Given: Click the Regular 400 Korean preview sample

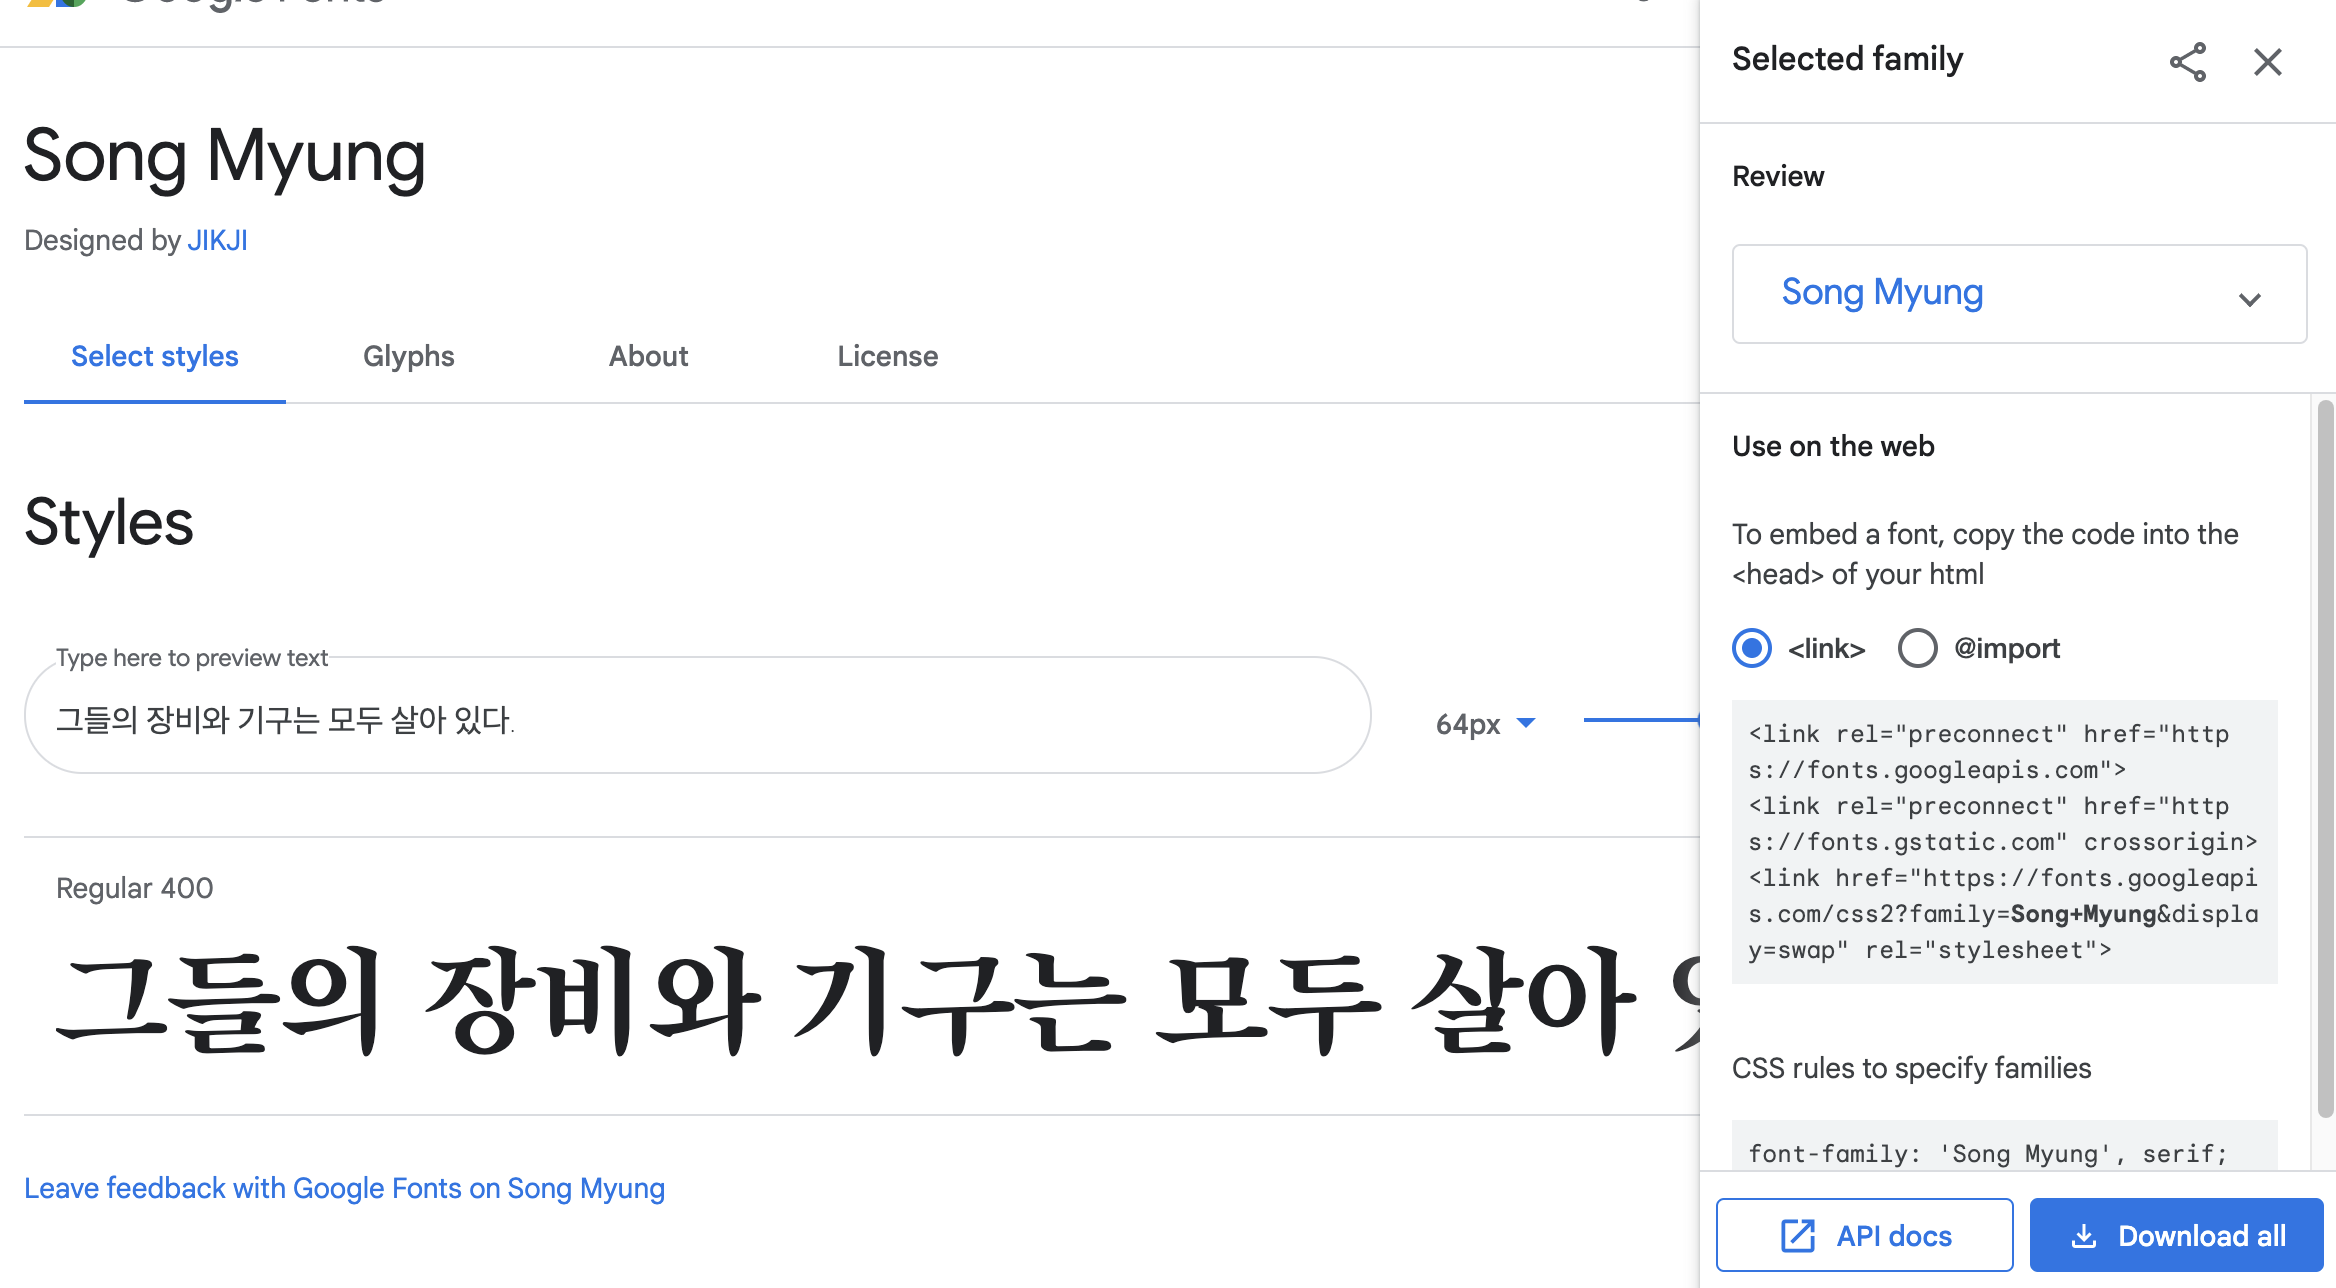Looking at the screenshot, I should pos(877,1002).
